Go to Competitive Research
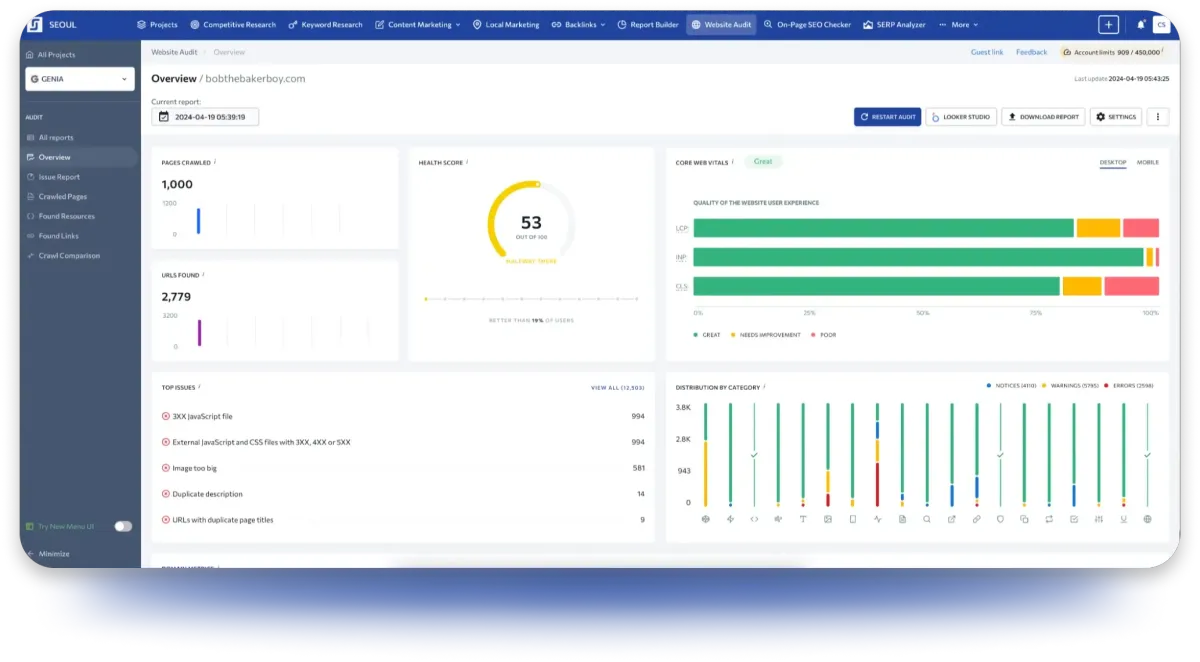This screenshot has height=662, width=1200. pyautogui.click(x=233, y=25)
